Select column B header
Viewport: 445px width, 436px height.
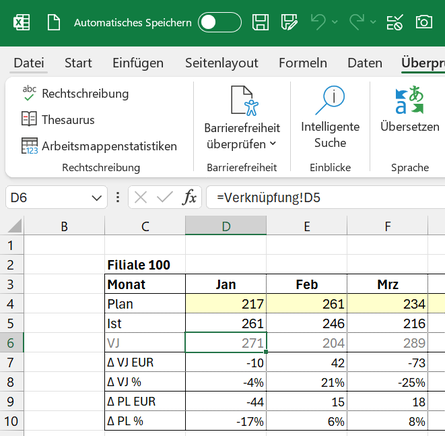(x=64, y=226)
